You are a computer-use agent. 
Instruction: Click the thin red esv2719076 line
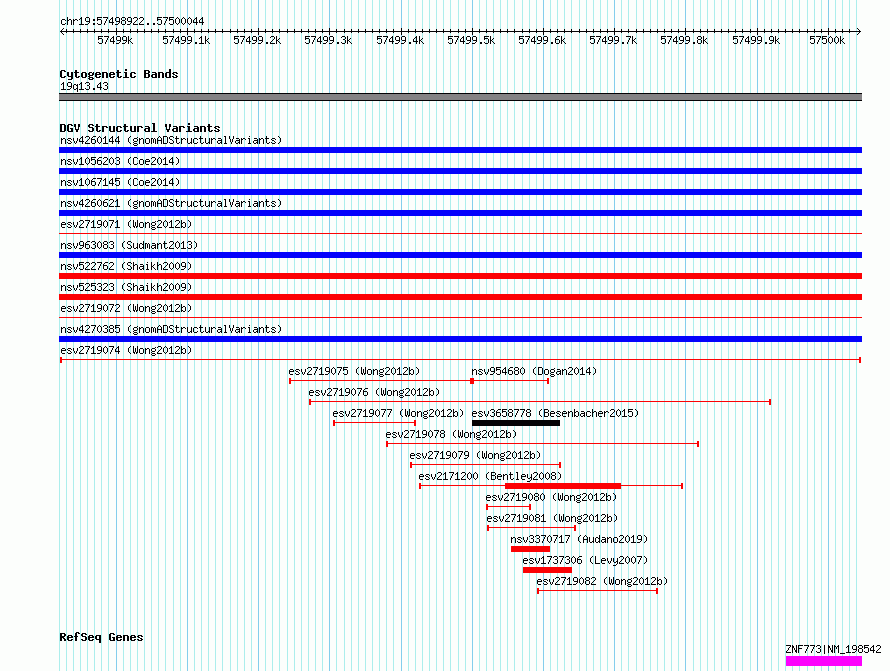click(x=540, y=402)
